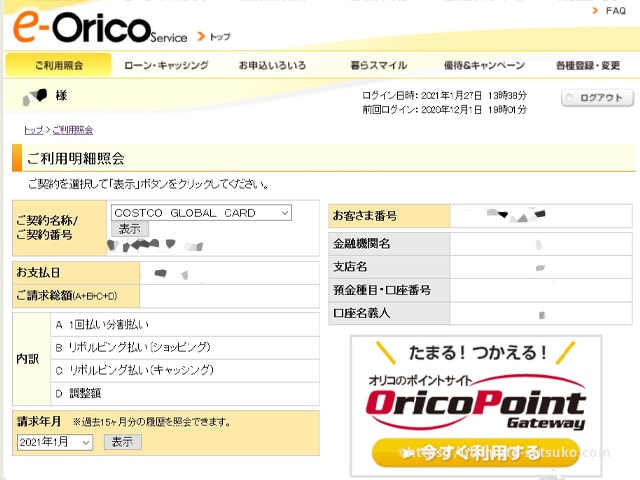The image size is (640, 480).
Task: Click 表示 button under contract dropdown
Action: pyautogui.click(x=130, y=229)
